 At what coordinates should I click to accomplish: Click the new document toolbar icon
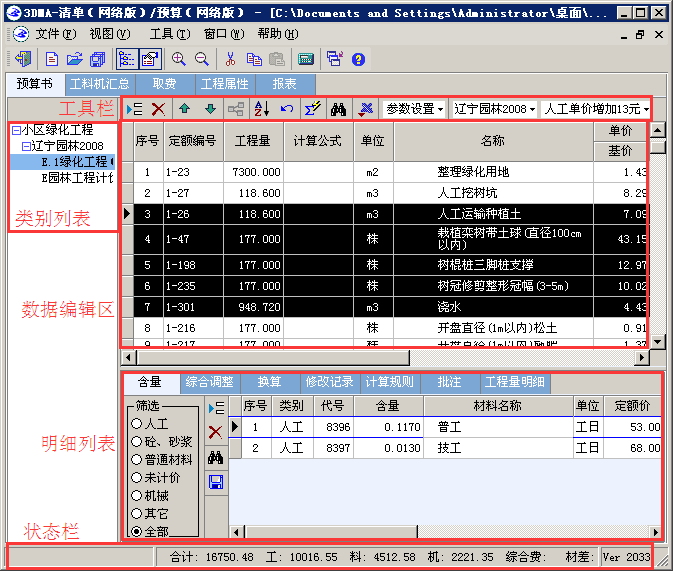click(52, 59)
